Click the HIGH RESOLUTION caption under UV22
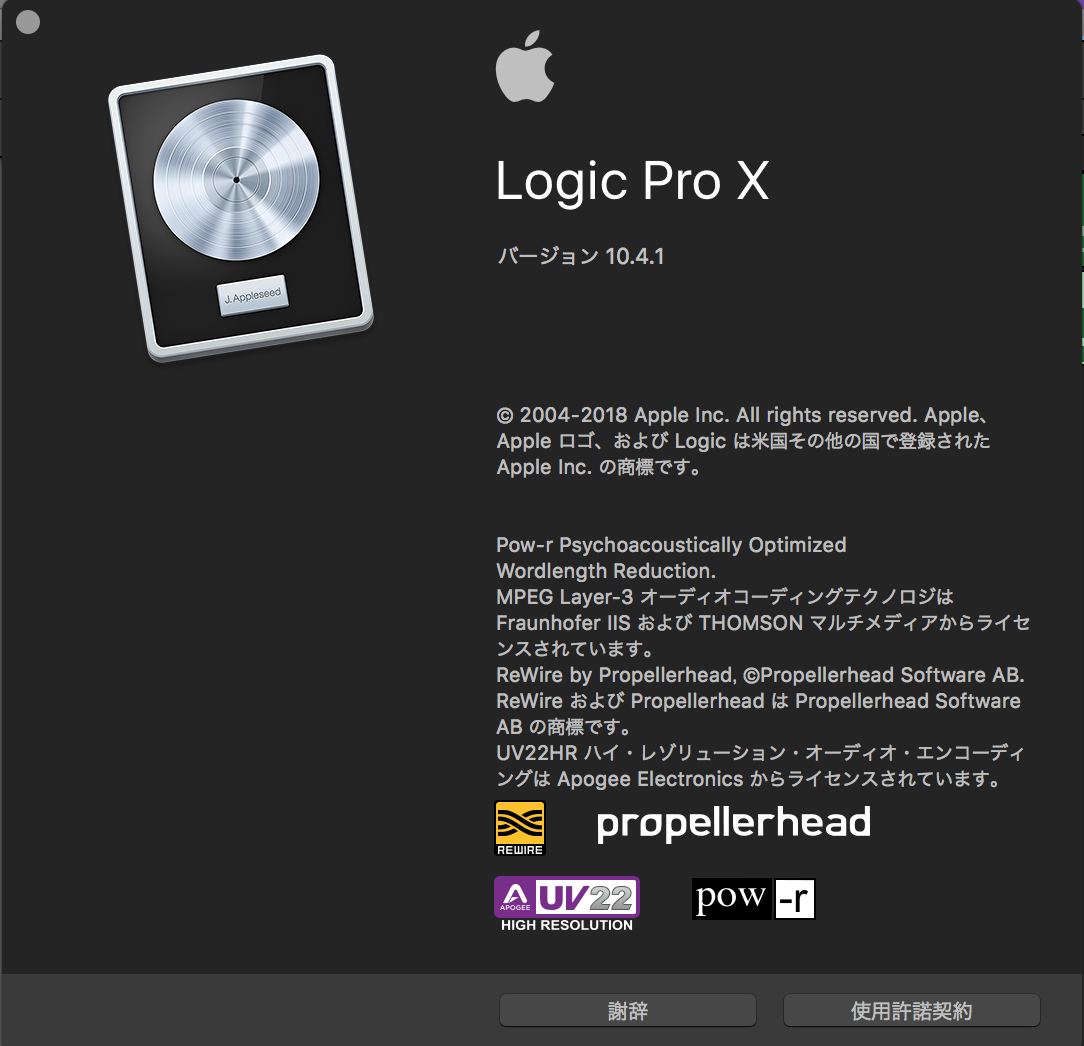 tap(567, 925)
